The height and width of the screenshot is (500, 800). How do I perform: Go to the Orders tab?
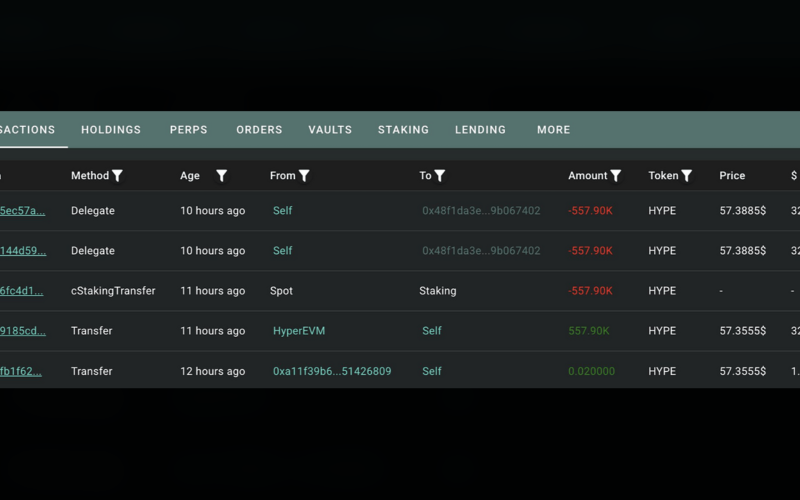pyautogui.click(x=259, y=130)
